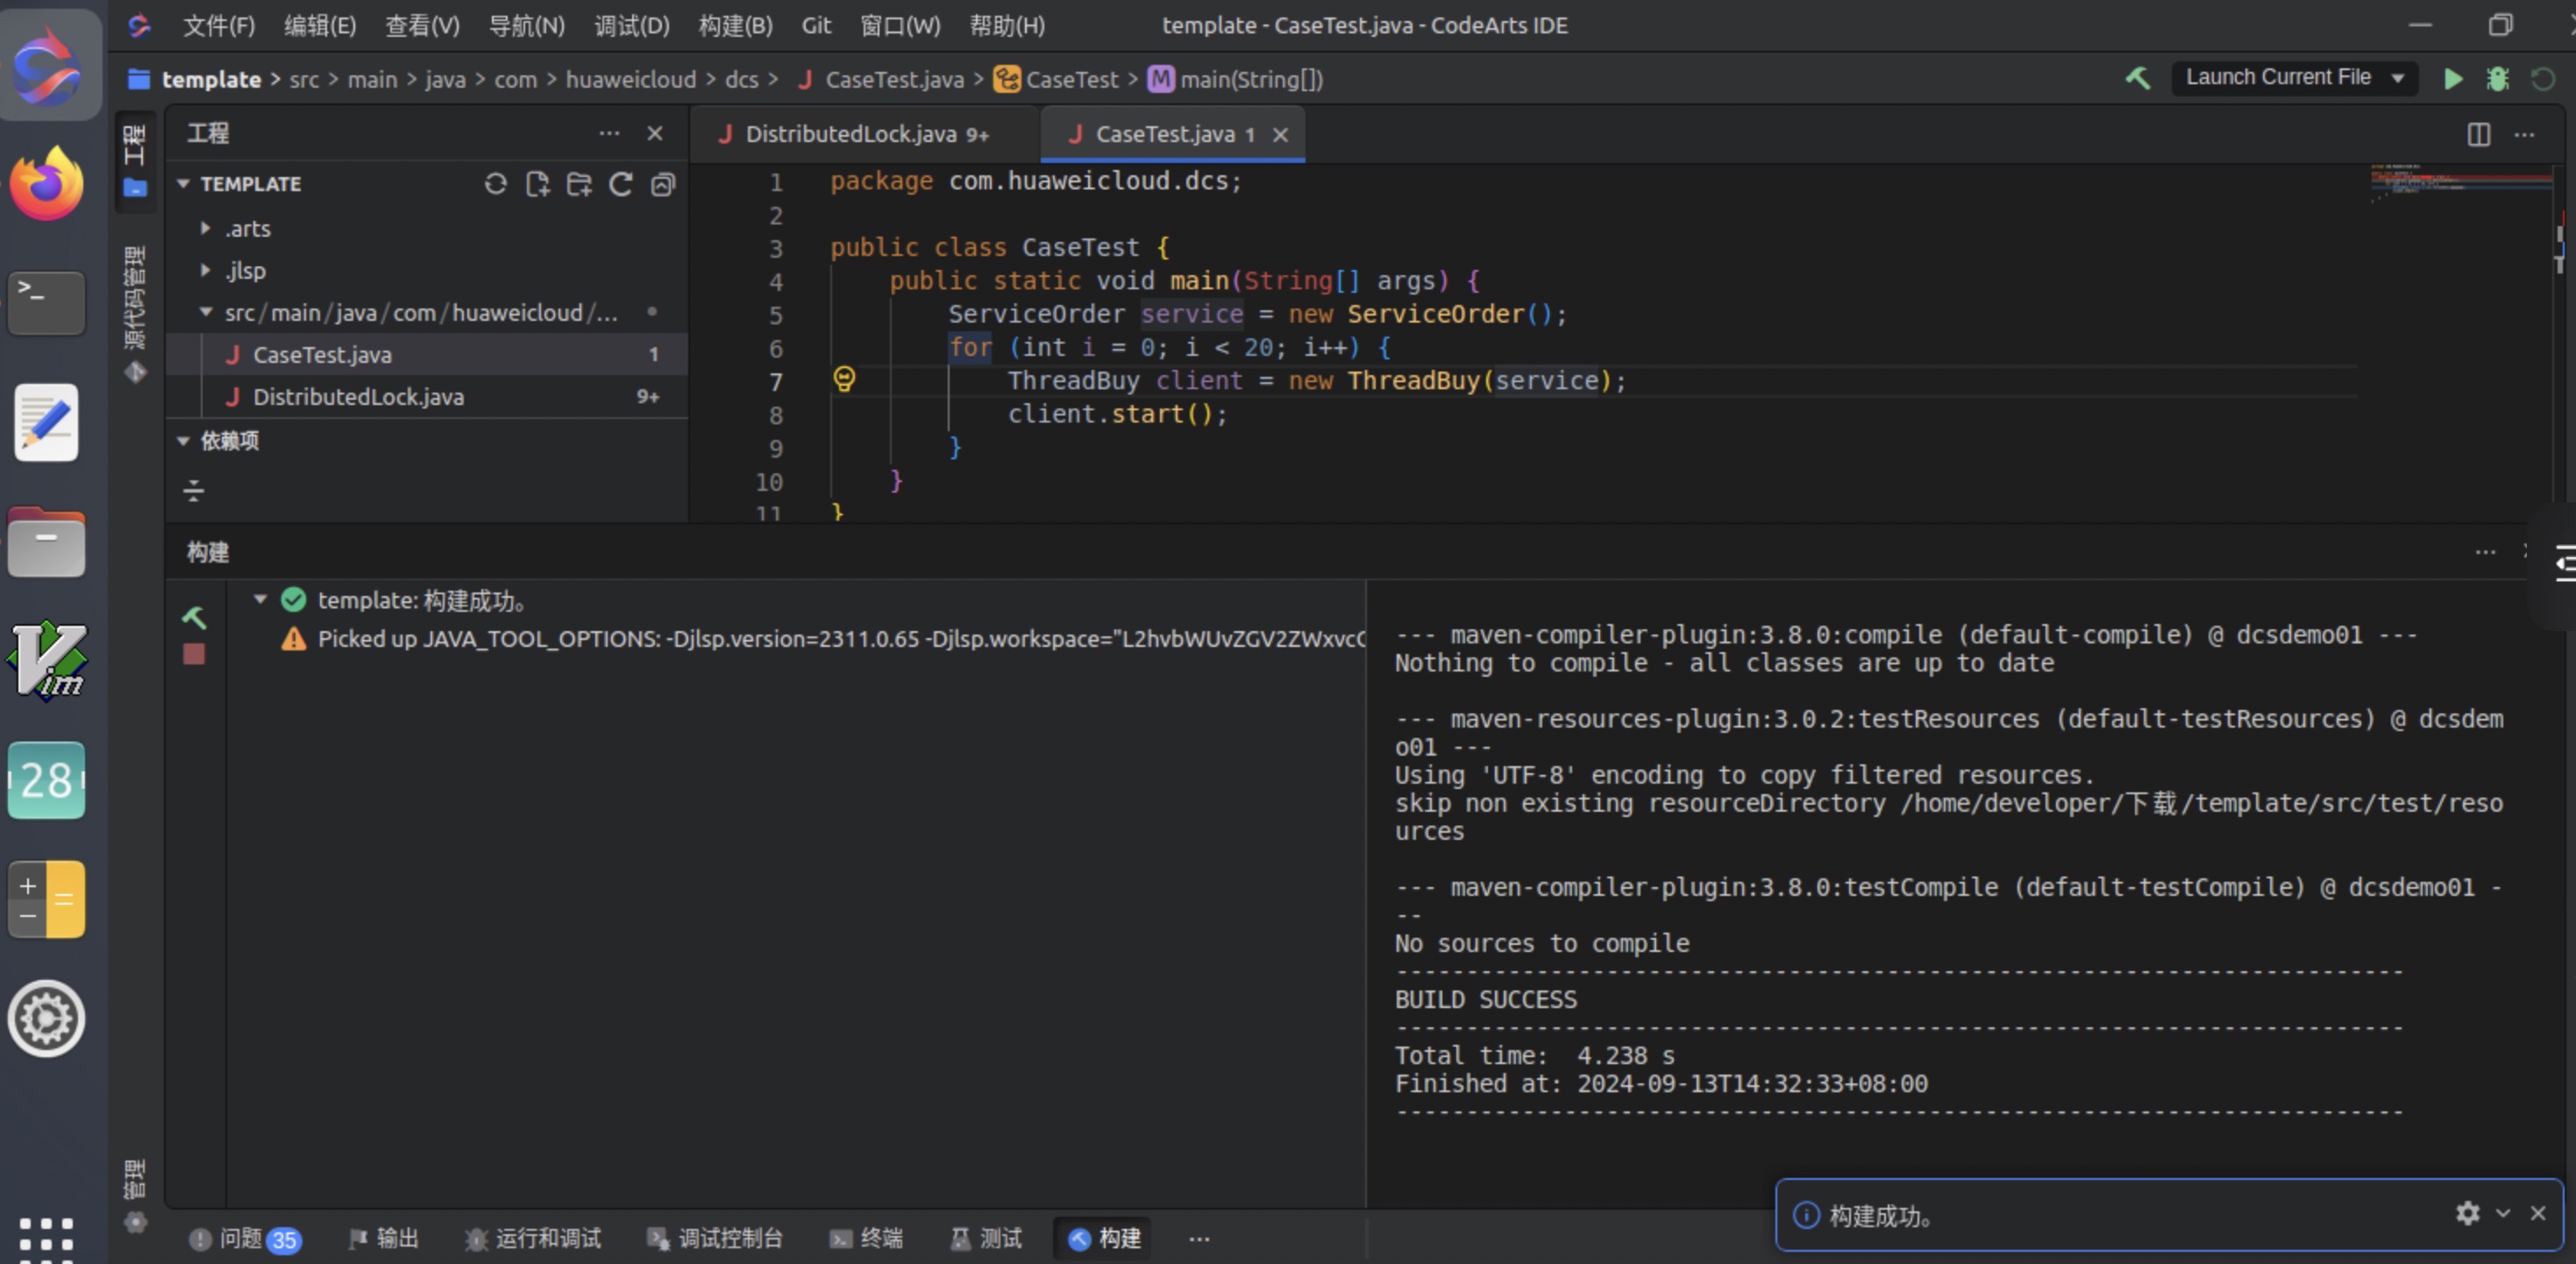The image size is (2576, 1264).
Task: Click the split editor icon
Action: (2478, 135)
